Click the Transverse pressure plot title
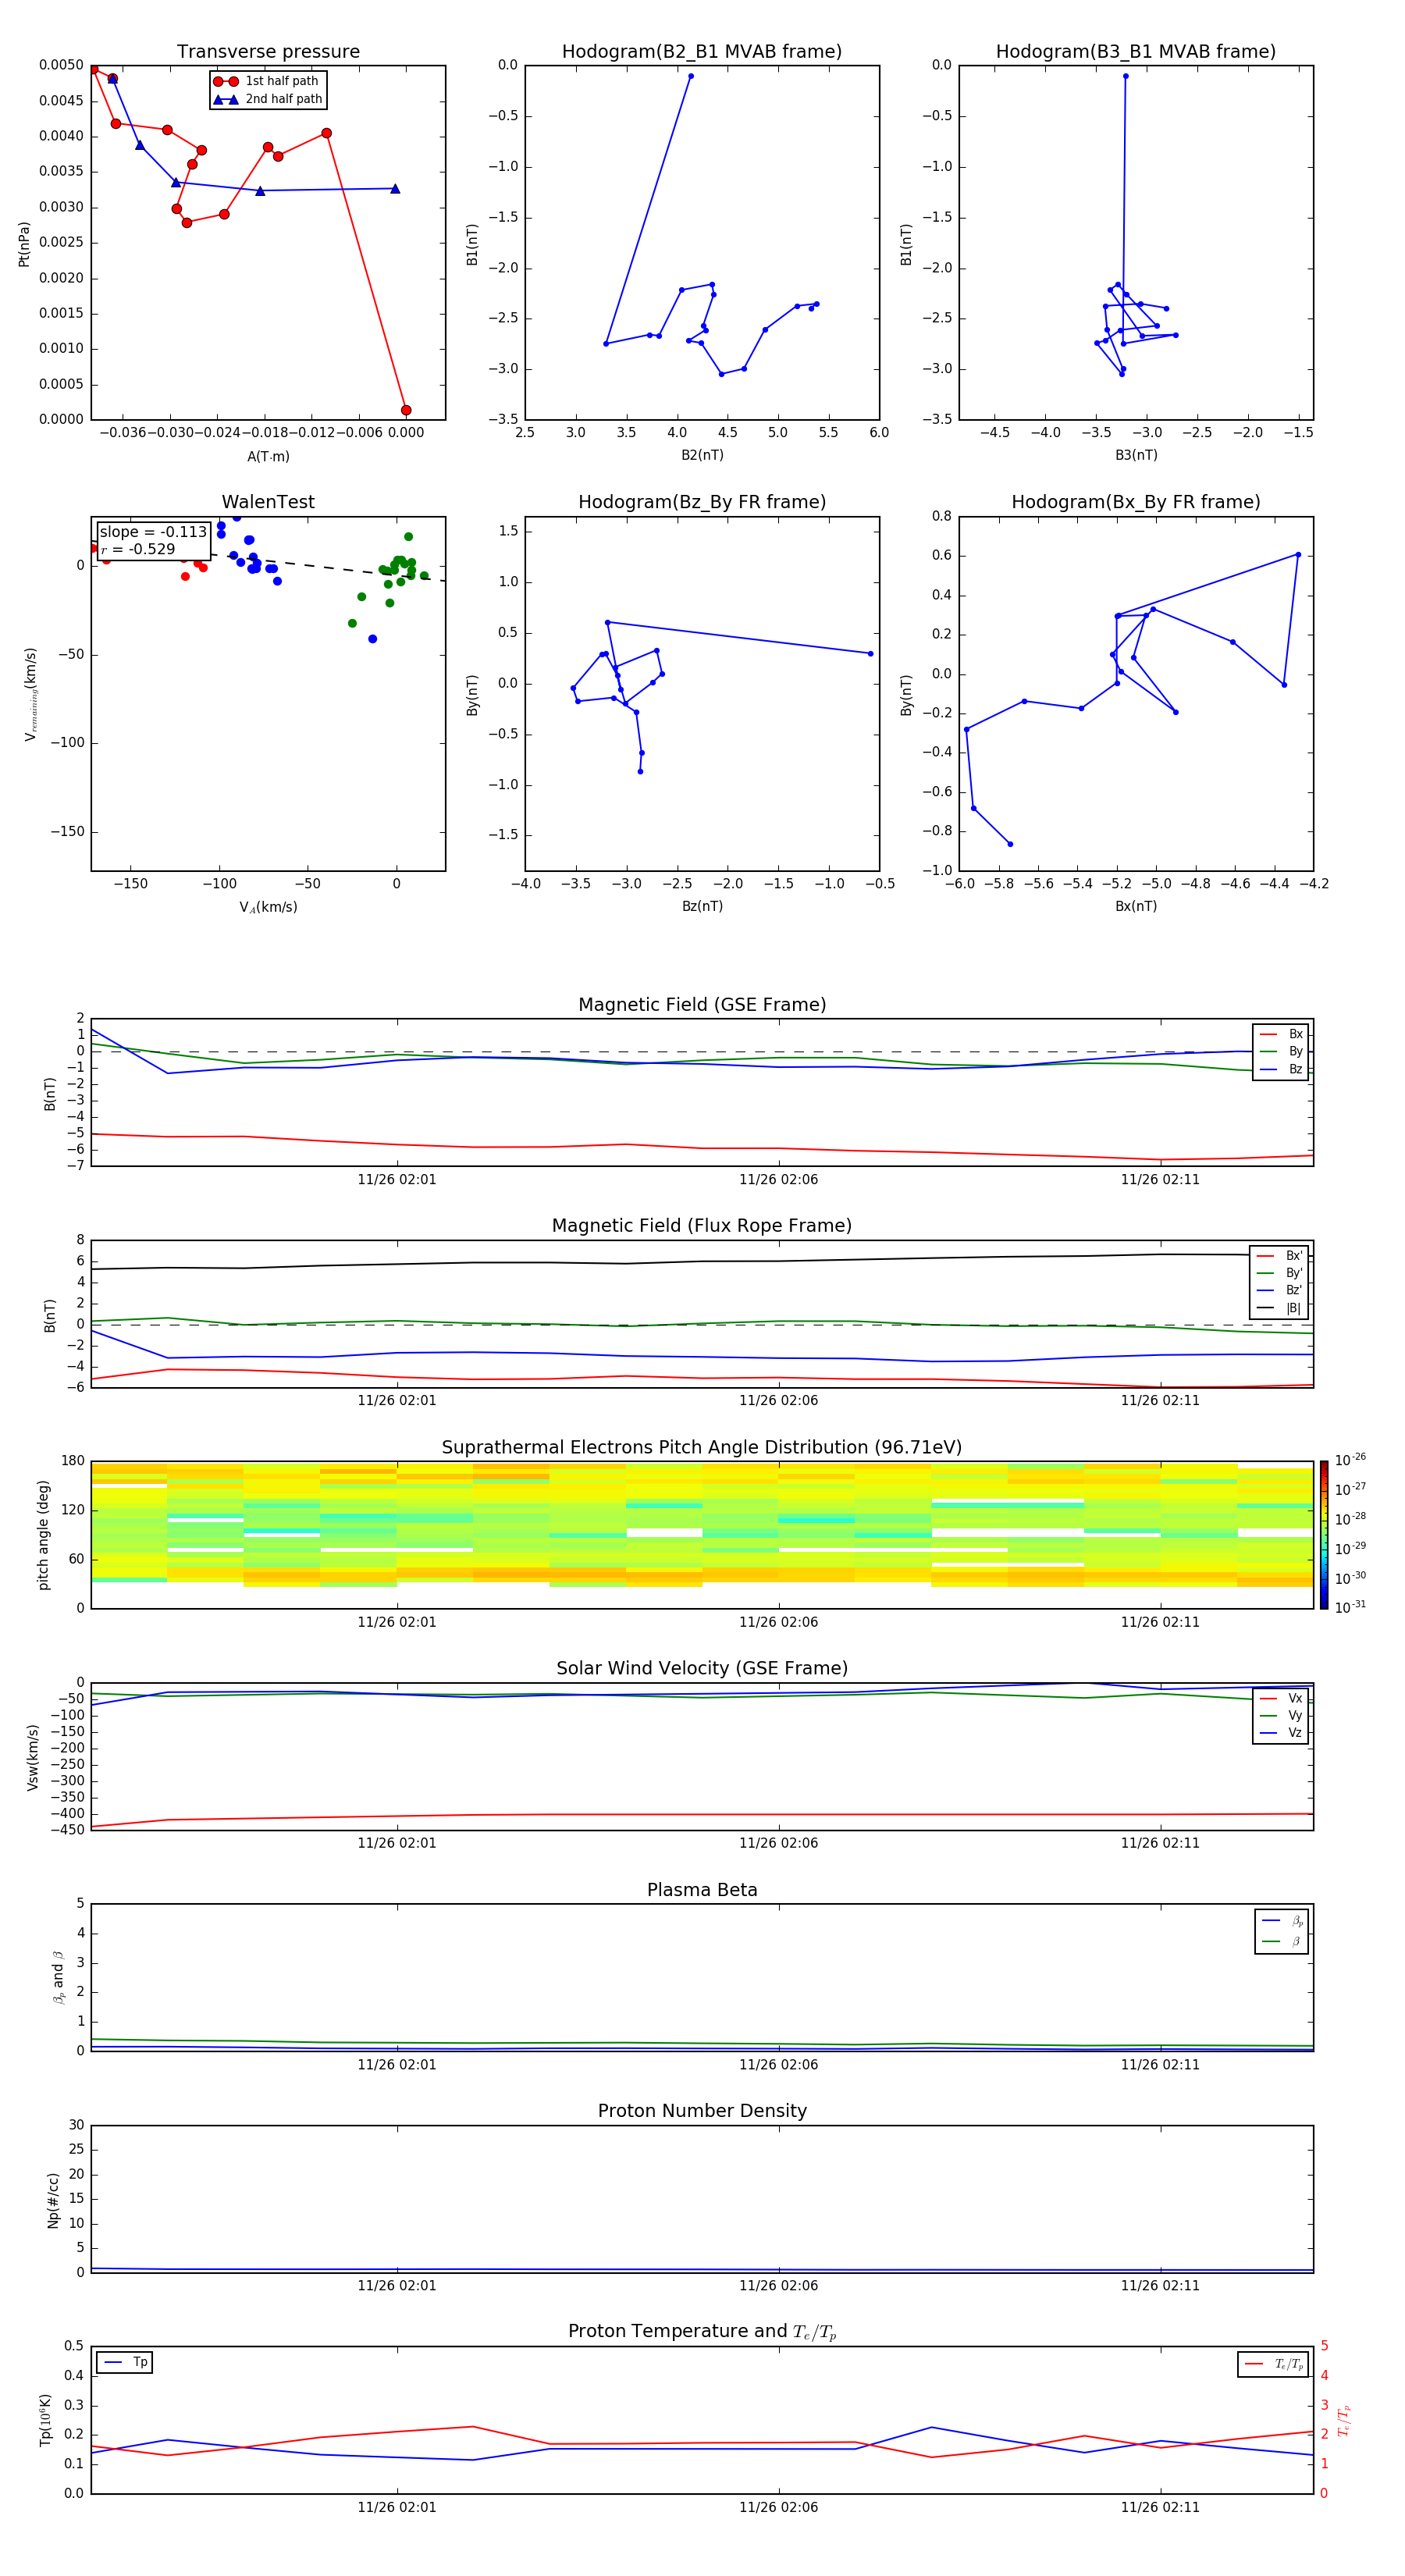1405x2576 pixels. tap(268, 52)
